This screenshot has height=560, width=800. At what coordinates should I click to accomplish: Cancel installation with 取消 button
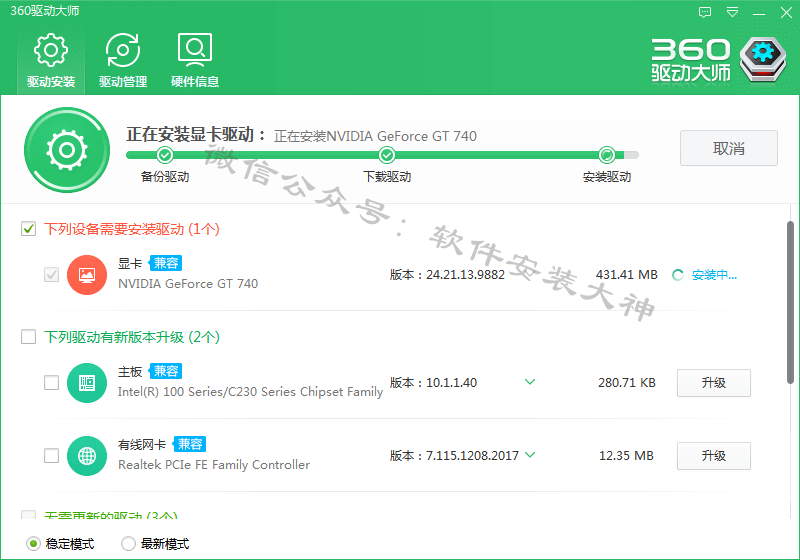click(x=729, y=148)
